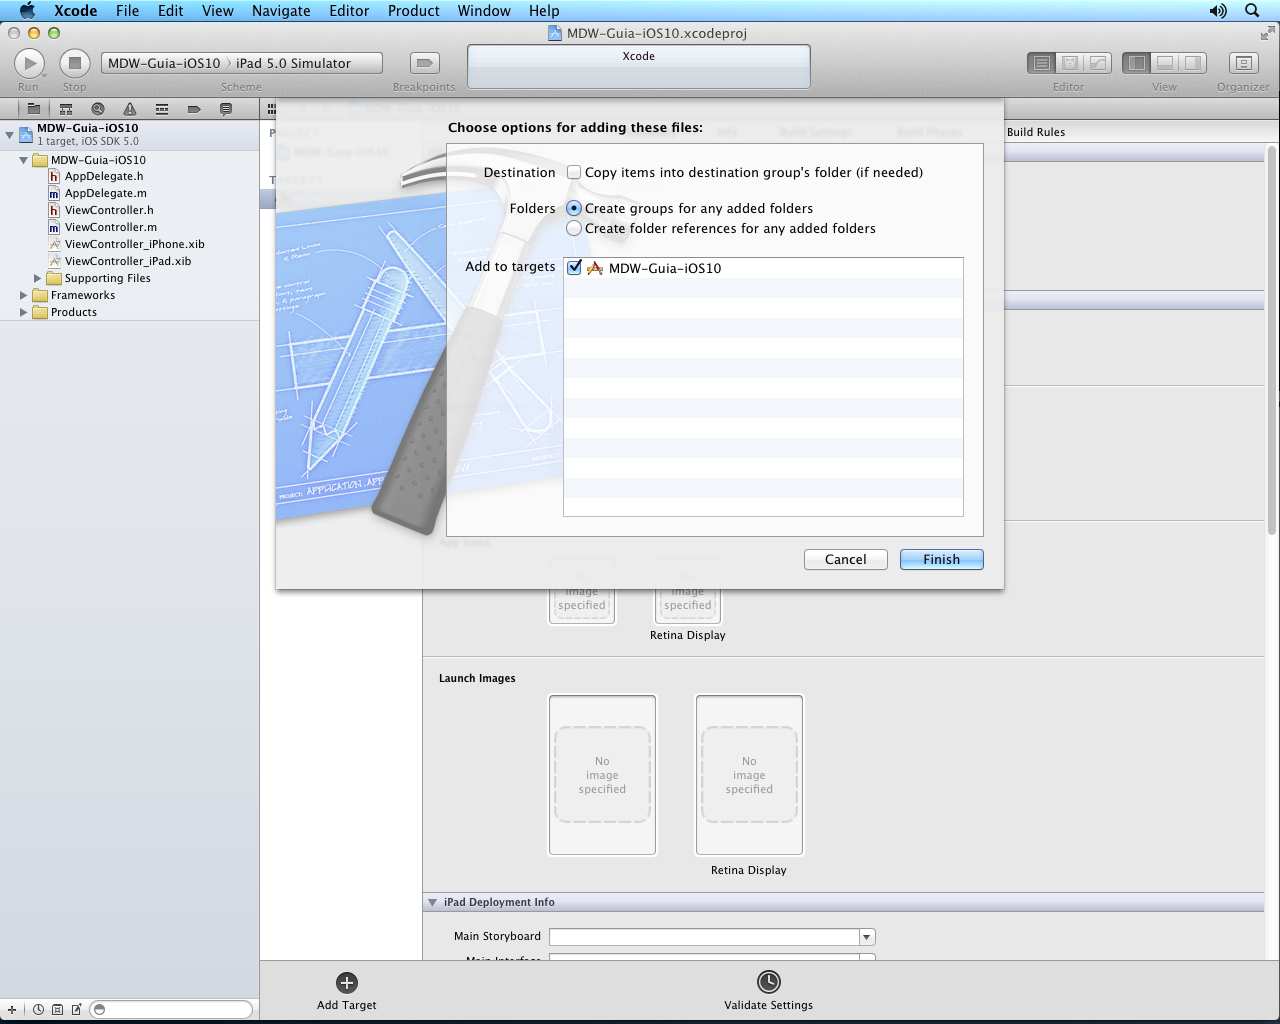
Task: Toggle the Utilities pane view button
Action: click(1193, 63)
